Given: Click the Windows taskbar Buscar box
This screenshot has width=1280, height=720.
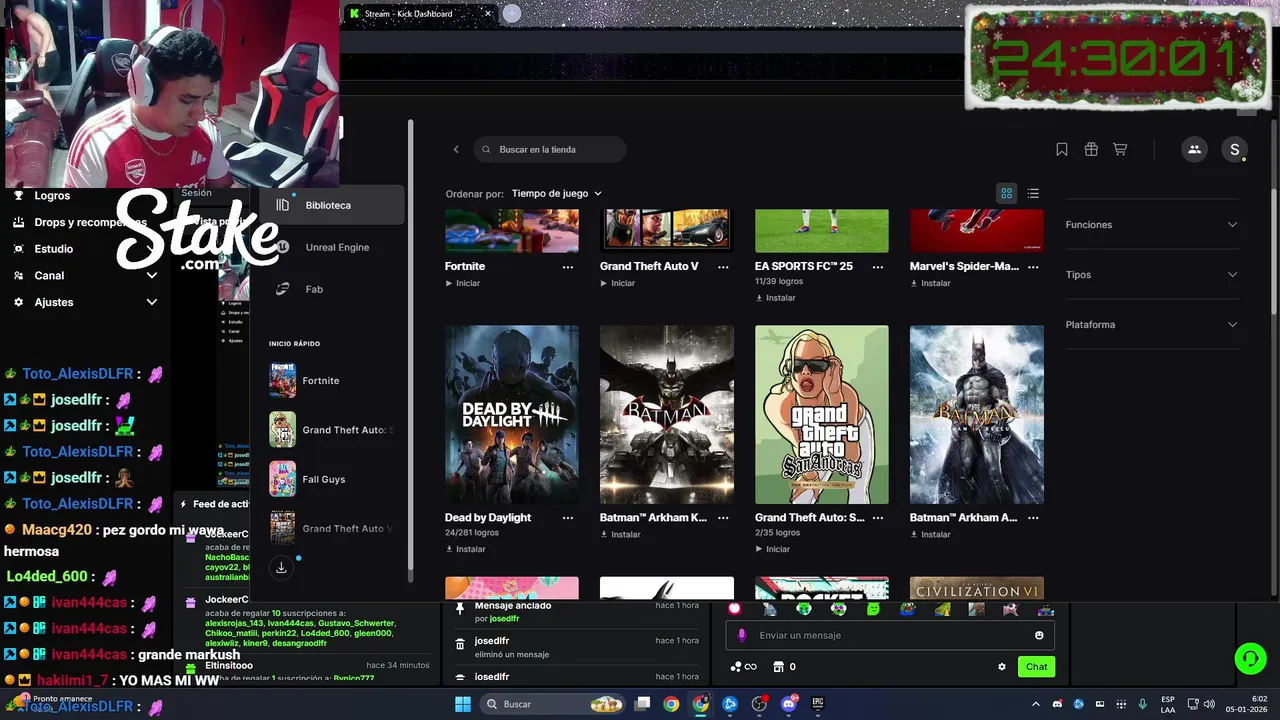Looking at the screenshot, I should pyautogui.click(x=553, y=704).
